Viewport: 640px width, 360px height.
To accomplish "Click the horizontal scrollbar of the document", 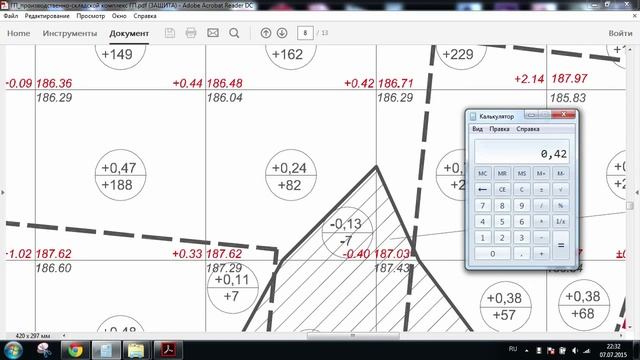I will [x=353, y=336].
